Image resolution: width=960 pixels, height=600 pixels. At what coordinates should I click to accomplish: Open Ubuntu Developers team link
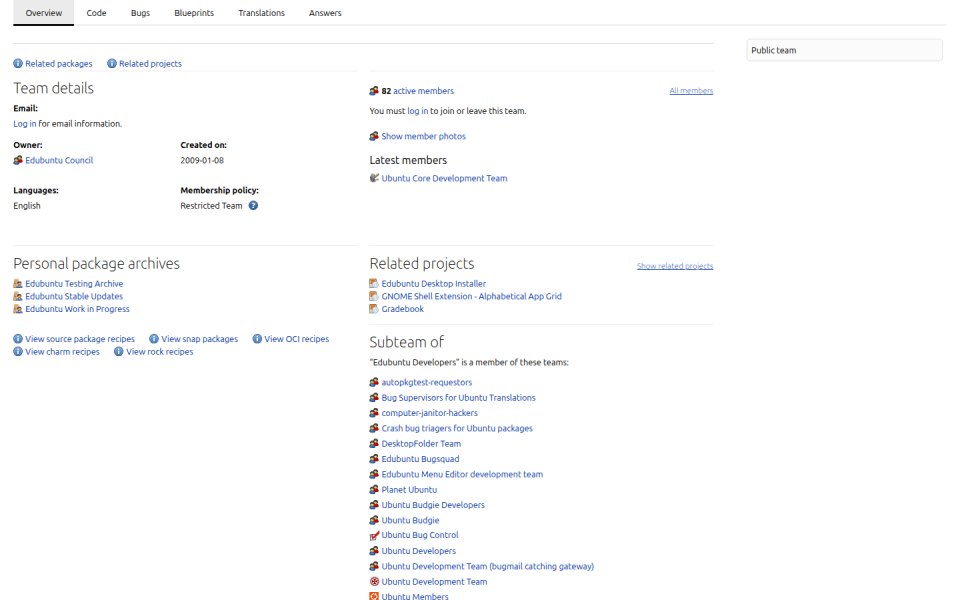(419, 551)
